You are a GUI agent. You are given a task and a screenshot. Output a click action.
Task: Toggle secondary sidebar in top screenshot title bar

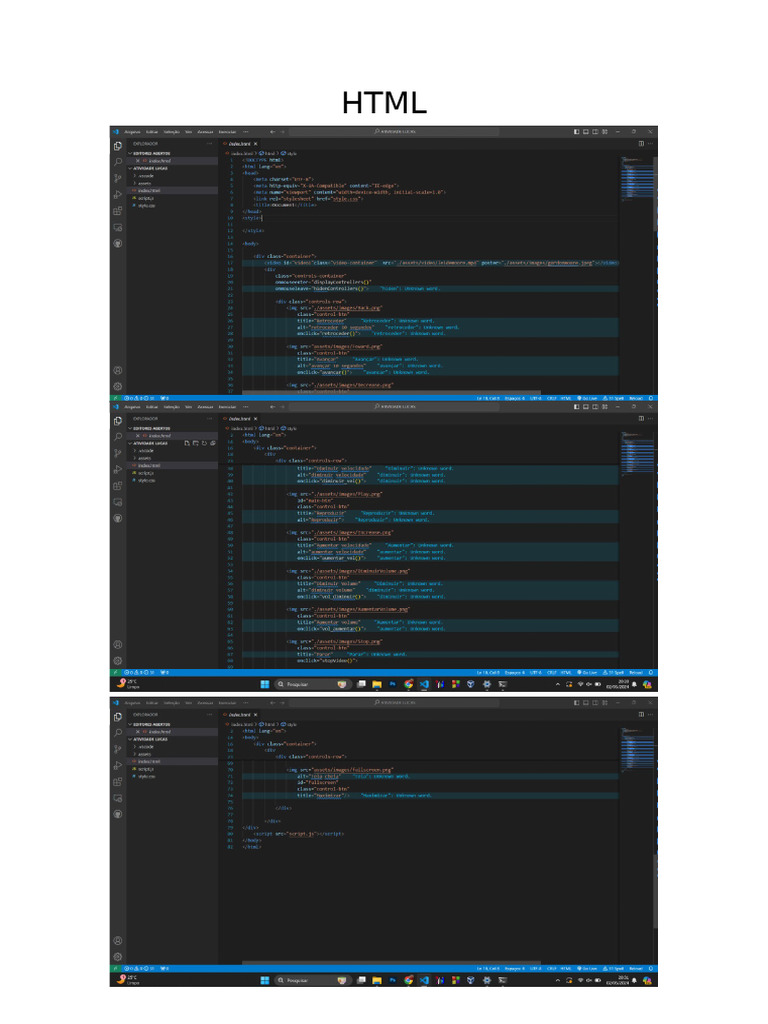pyautogui.click(x=595, y=132)
